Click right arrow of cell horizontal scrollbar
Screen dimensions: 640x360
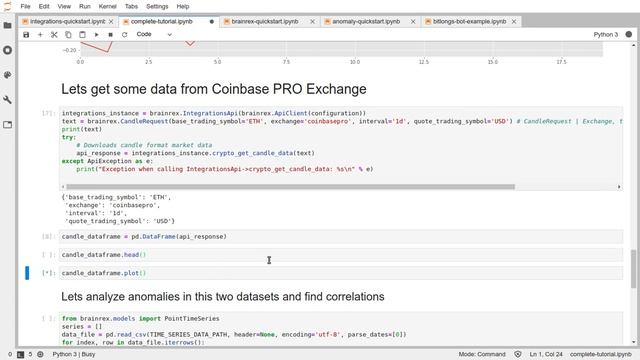pos(619,187)
